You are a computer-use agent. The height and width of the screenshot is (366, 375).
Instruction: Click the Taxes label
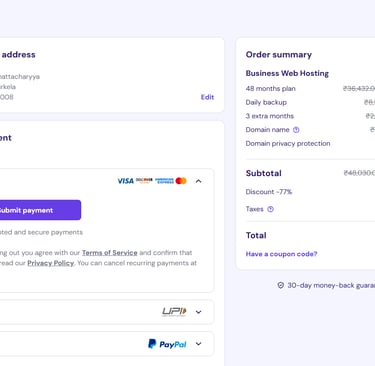tap(255, 209)
